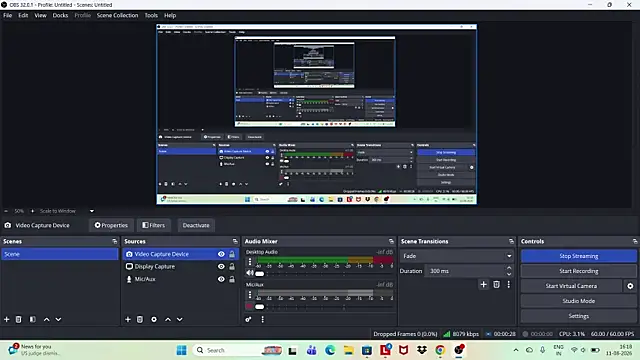Select Display Capture source row
Viewport: 640px width, 360px height.
click(x=181, y=267)
